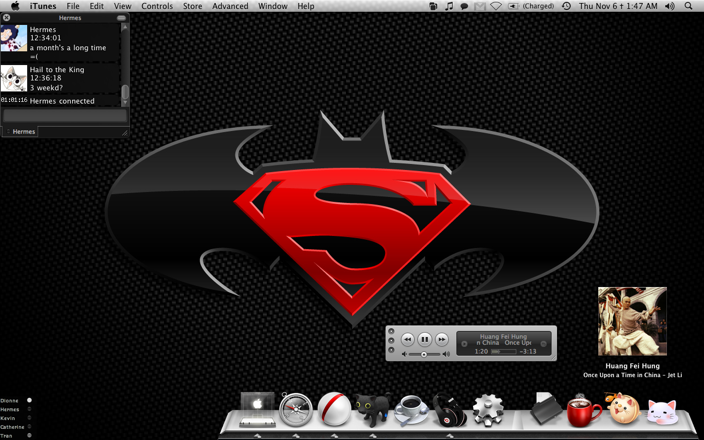704x440 pixels.
Task: Open the white cat face dock icon
Action: tap(662, 412)
